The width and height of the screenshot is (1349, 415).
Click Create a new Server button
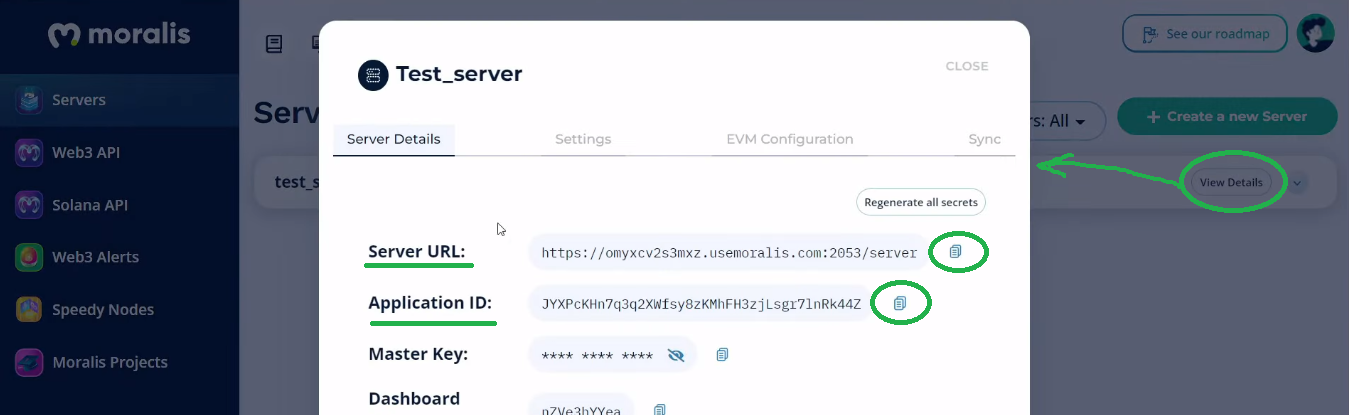coord(1227,116)
